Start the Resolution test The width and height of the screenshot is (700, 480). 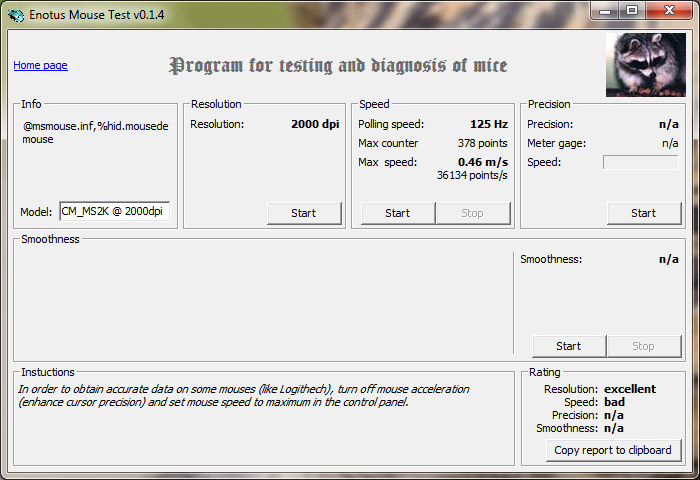[304, 213]
